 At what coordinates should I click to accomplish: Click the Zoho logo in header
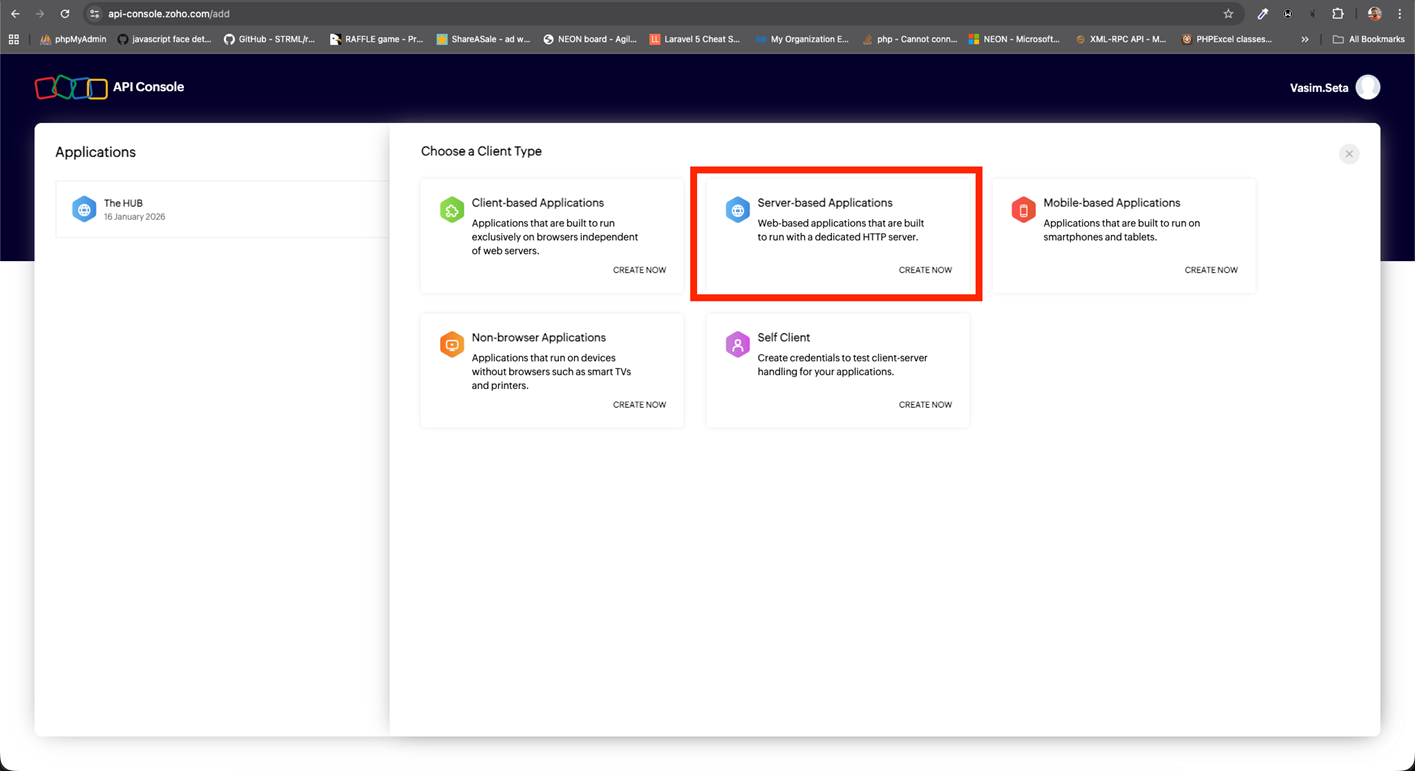pyautogui.click(x=71, y=88)
